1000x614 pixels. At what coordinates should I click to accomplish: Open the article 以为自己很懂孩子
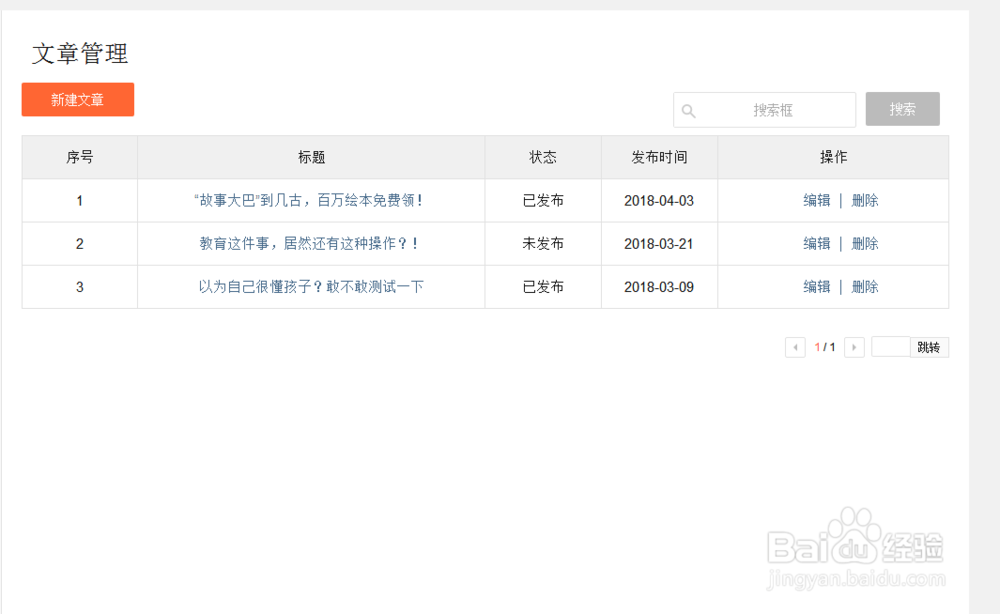pyautogui.click(x=311, y=286)
